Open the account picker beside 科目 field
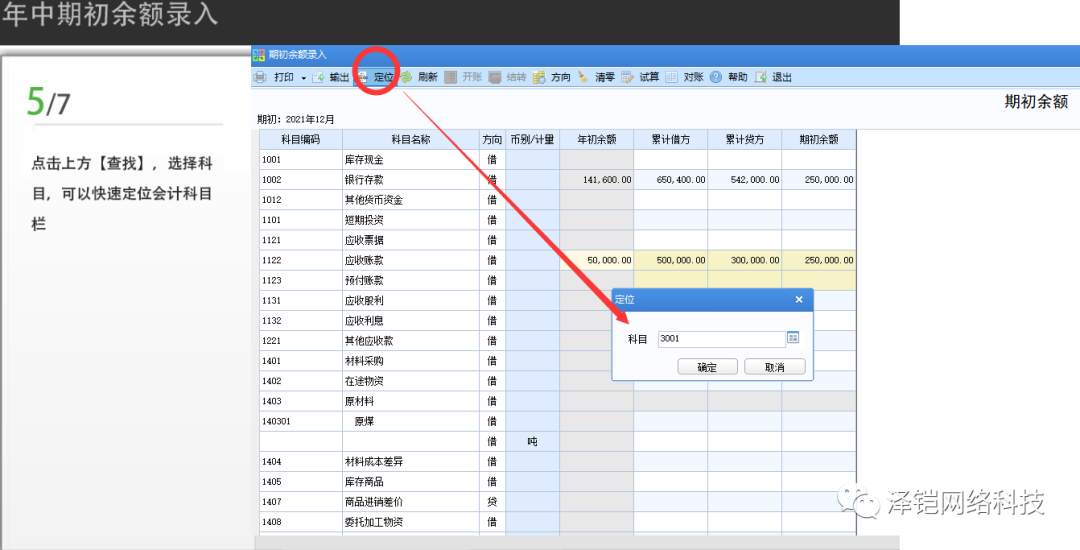 793,338
